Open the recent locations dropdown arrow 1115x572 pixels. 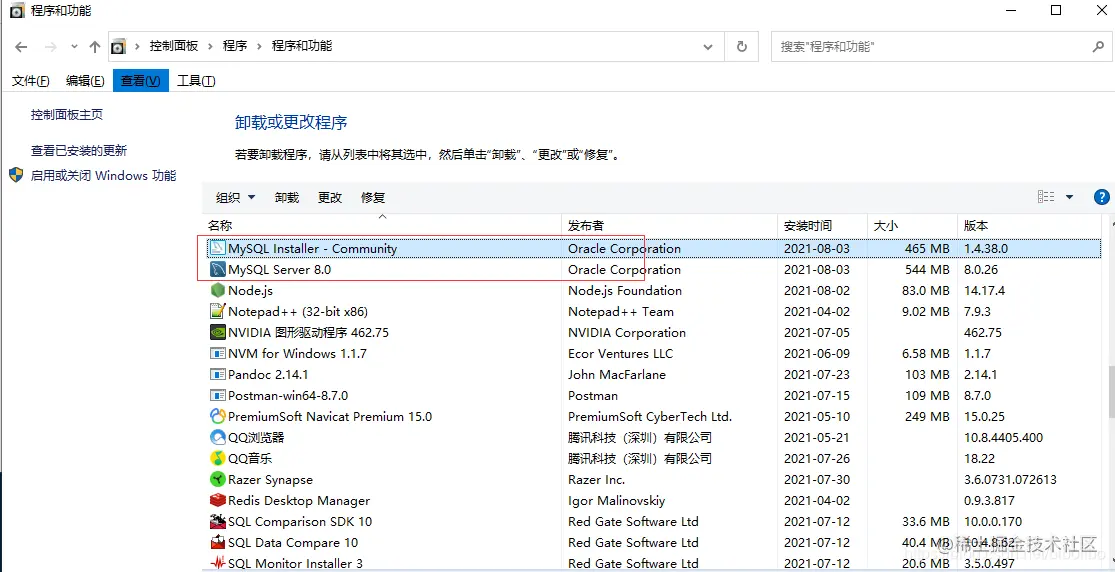pyautogui.click(x=75, y=47)
